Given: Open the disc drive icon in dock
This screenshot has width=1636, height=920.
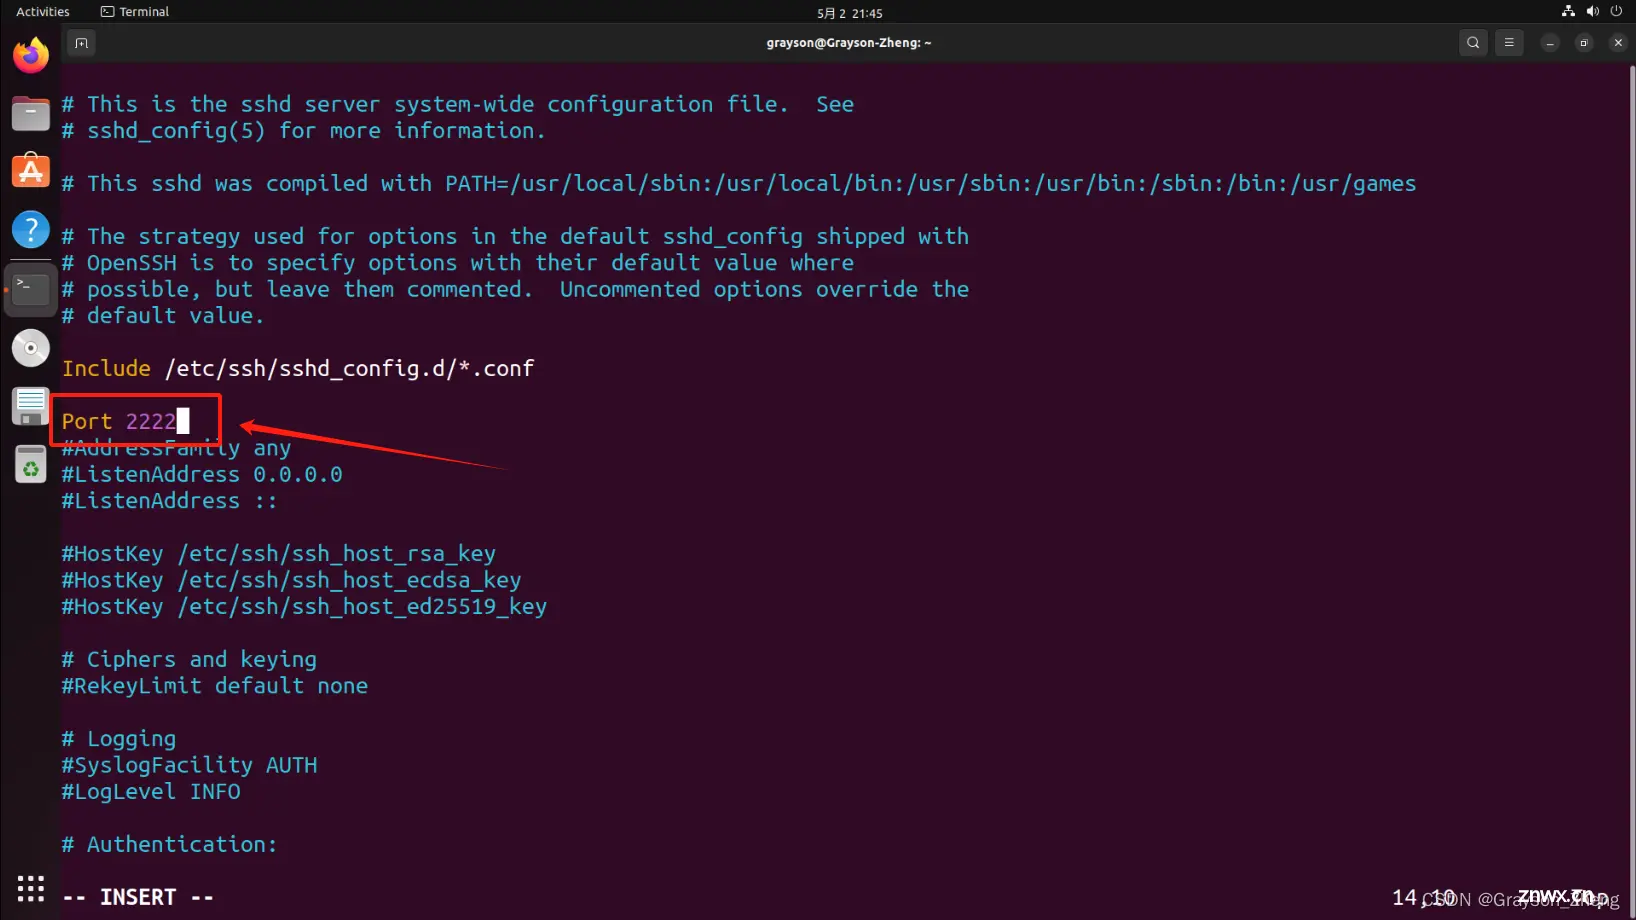Looking at the screenshot, I should tap(31, 348).
